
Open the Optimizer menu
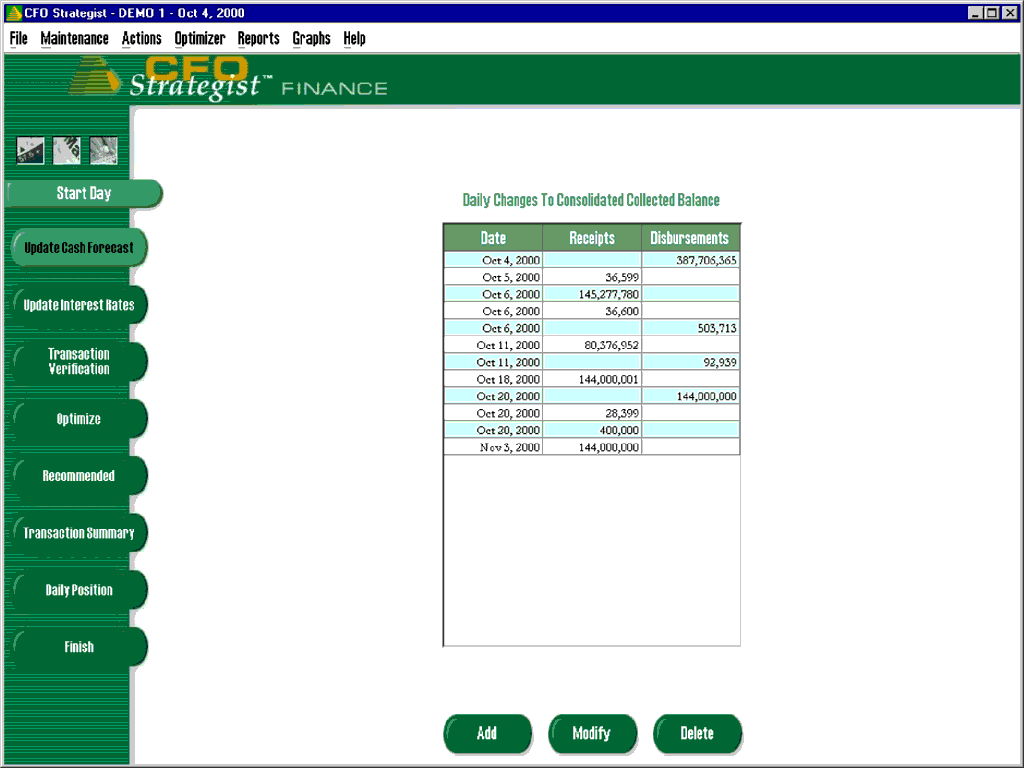pyautogui.click(x=199, y=38)
